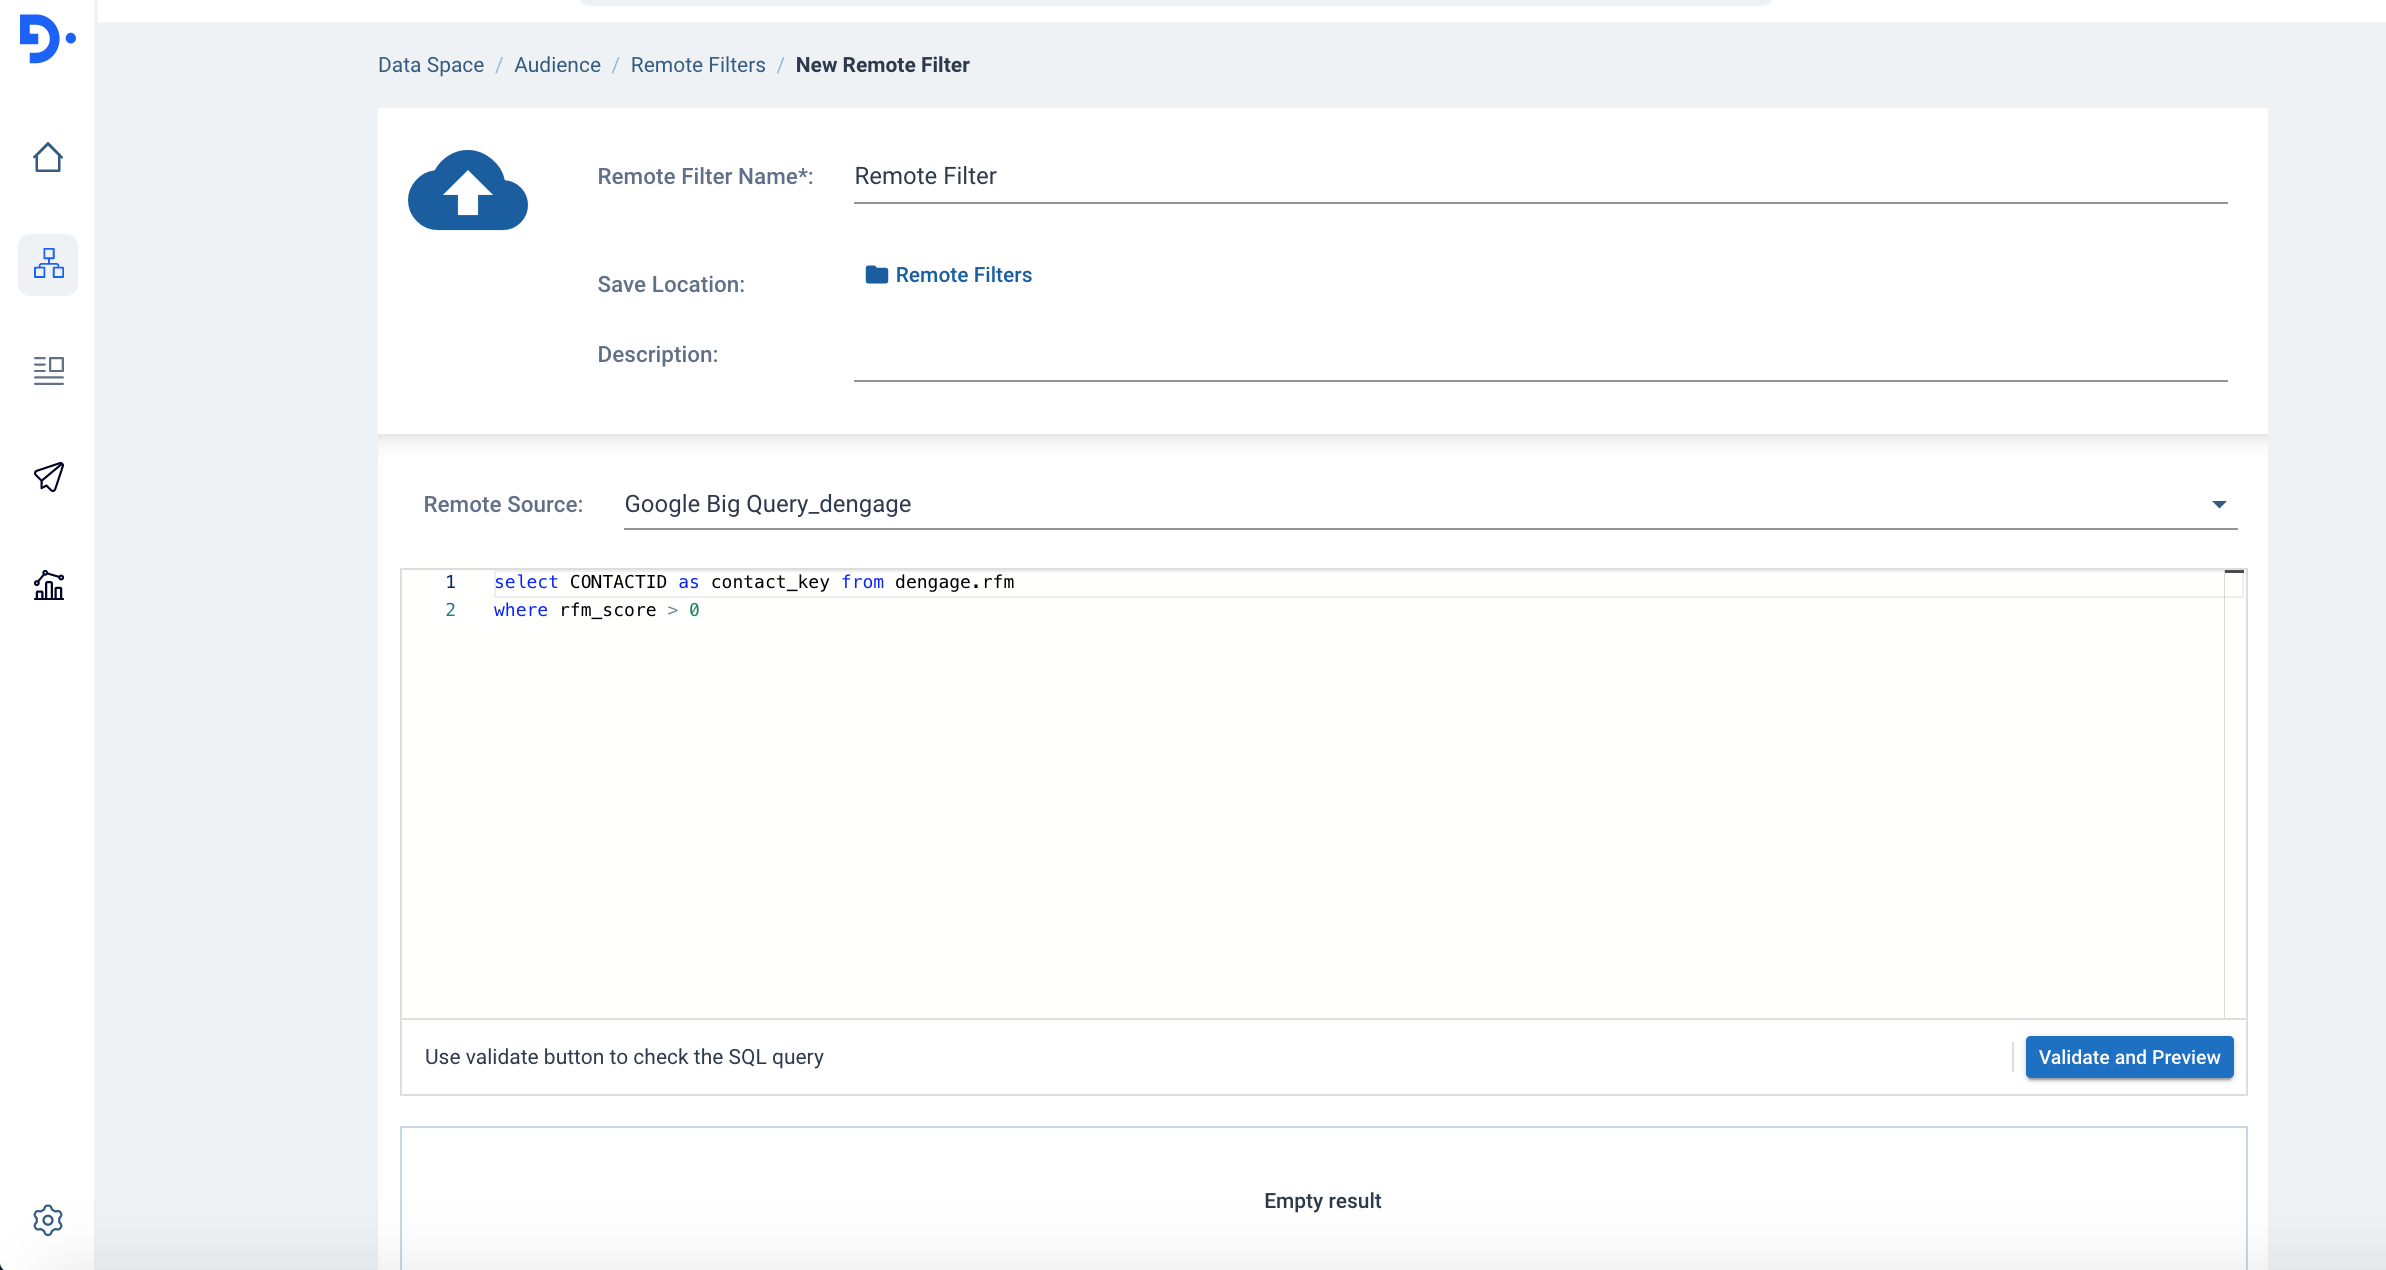Image resolution: width=2386 pixels, height=1270 pixels.
Task: Click into the Description input field
Action: [1540, 360]
